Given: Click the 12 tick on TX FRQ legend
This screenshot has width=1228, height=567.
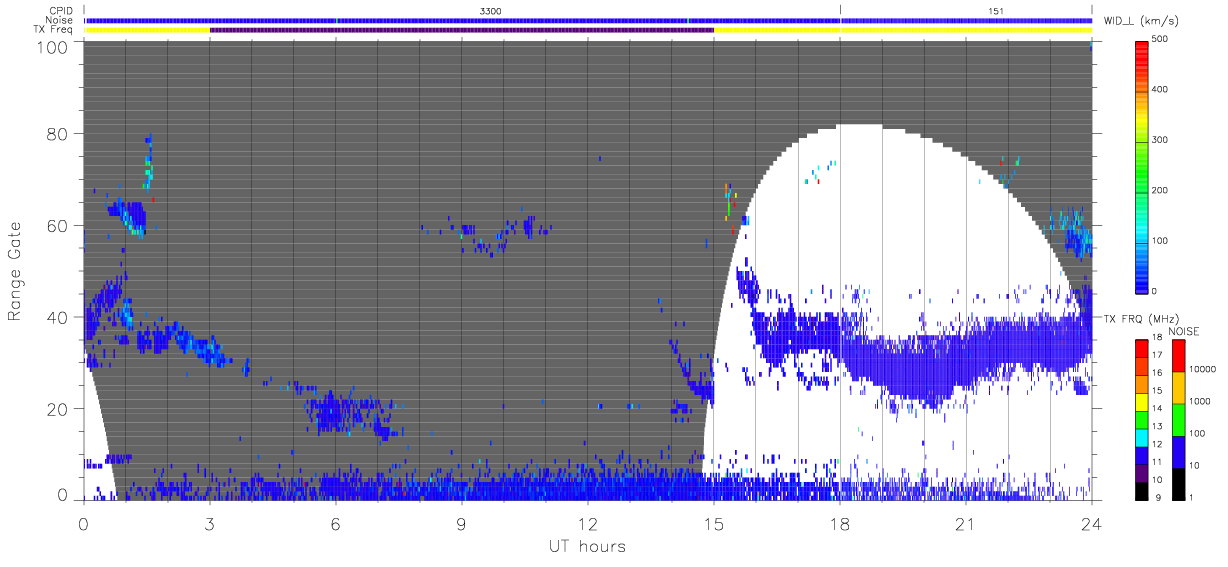Looking at the screenshot, I should click(1157, 443).
